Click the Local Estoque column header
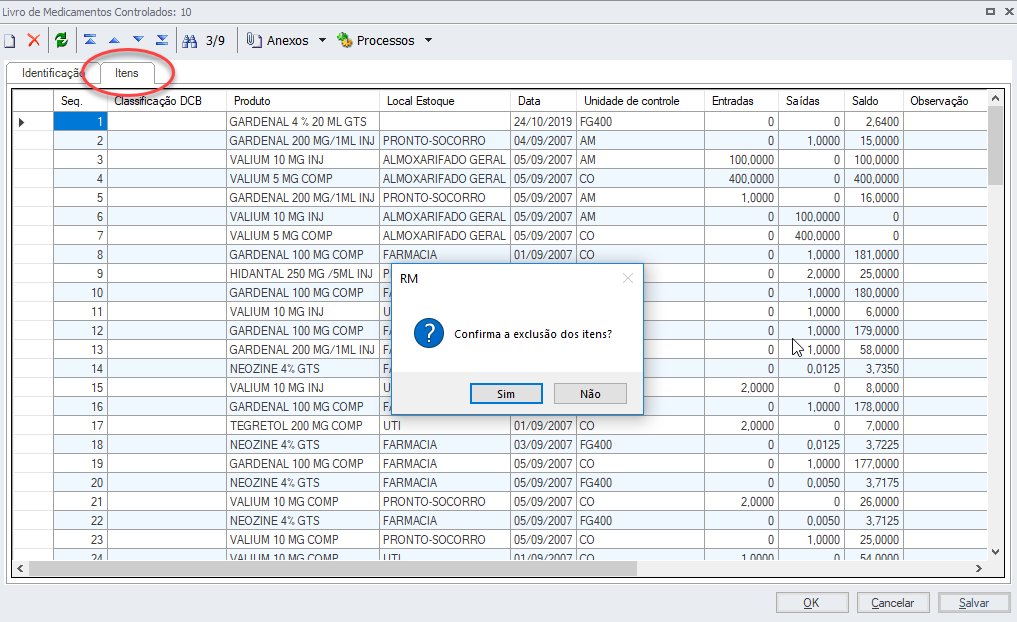This screenshot has height=622, width=1017. (444, 101)
